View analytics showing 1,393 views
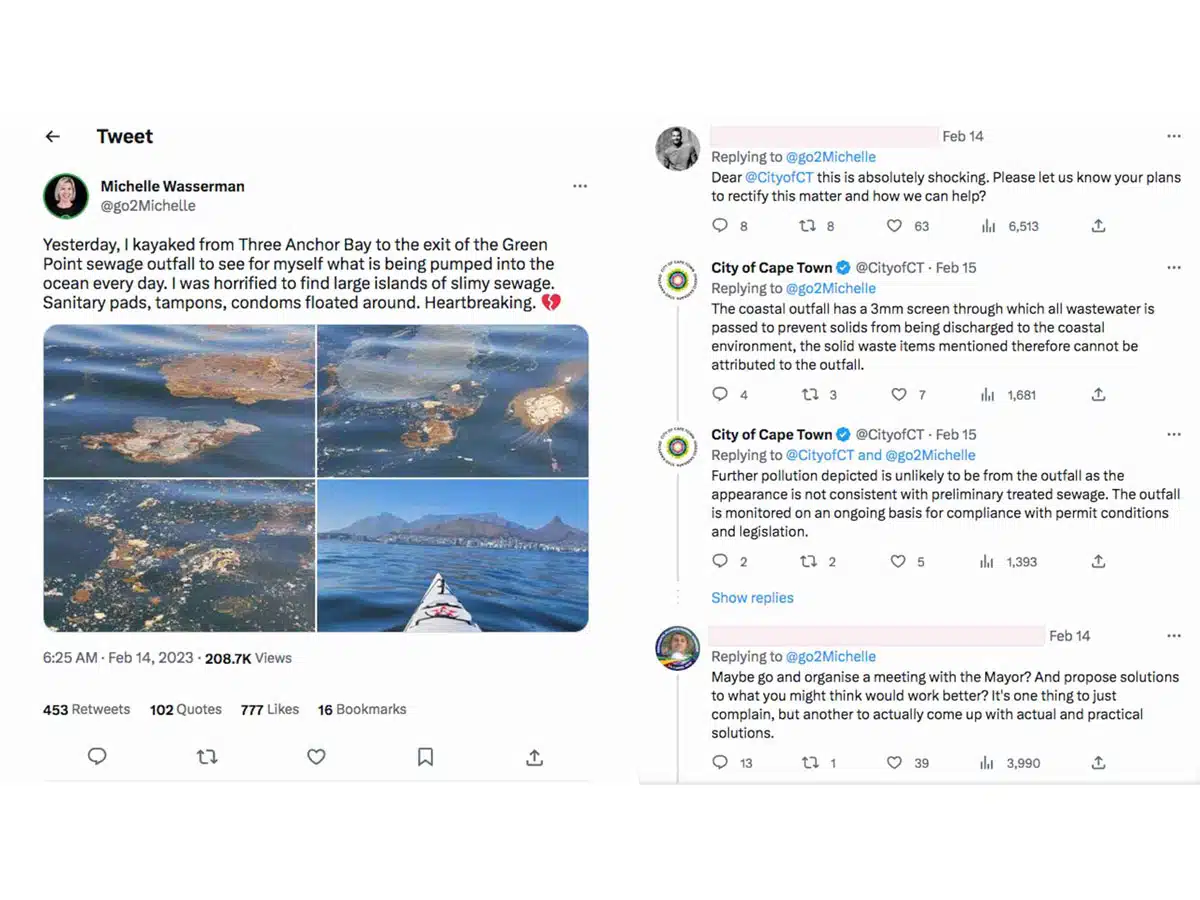The width and height of the screenshot is (1200, 900). pos(1010,562)
